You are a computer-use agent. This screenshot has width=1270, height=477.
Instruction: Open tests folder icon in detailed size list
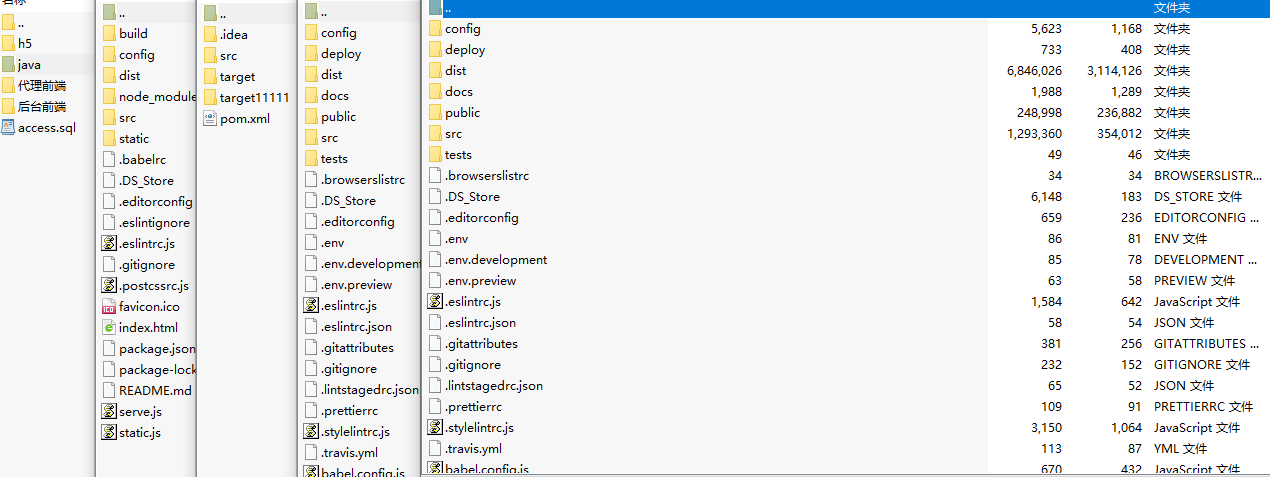(435, 155)
